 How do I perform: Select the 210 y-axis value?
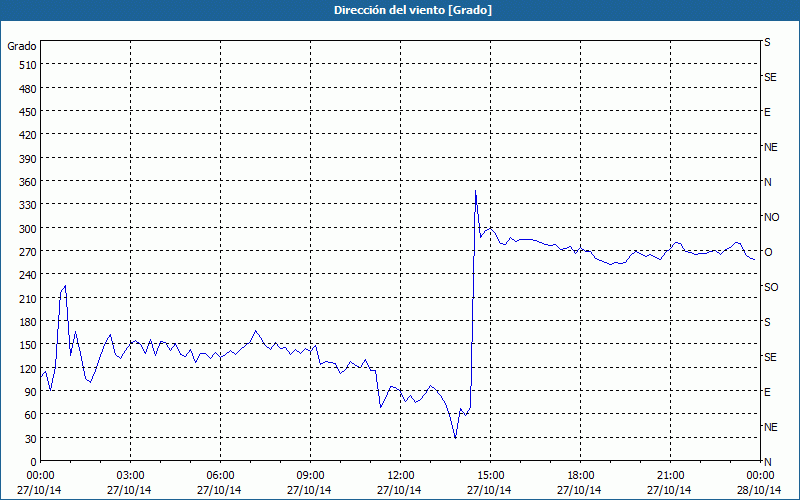[28, 299]
